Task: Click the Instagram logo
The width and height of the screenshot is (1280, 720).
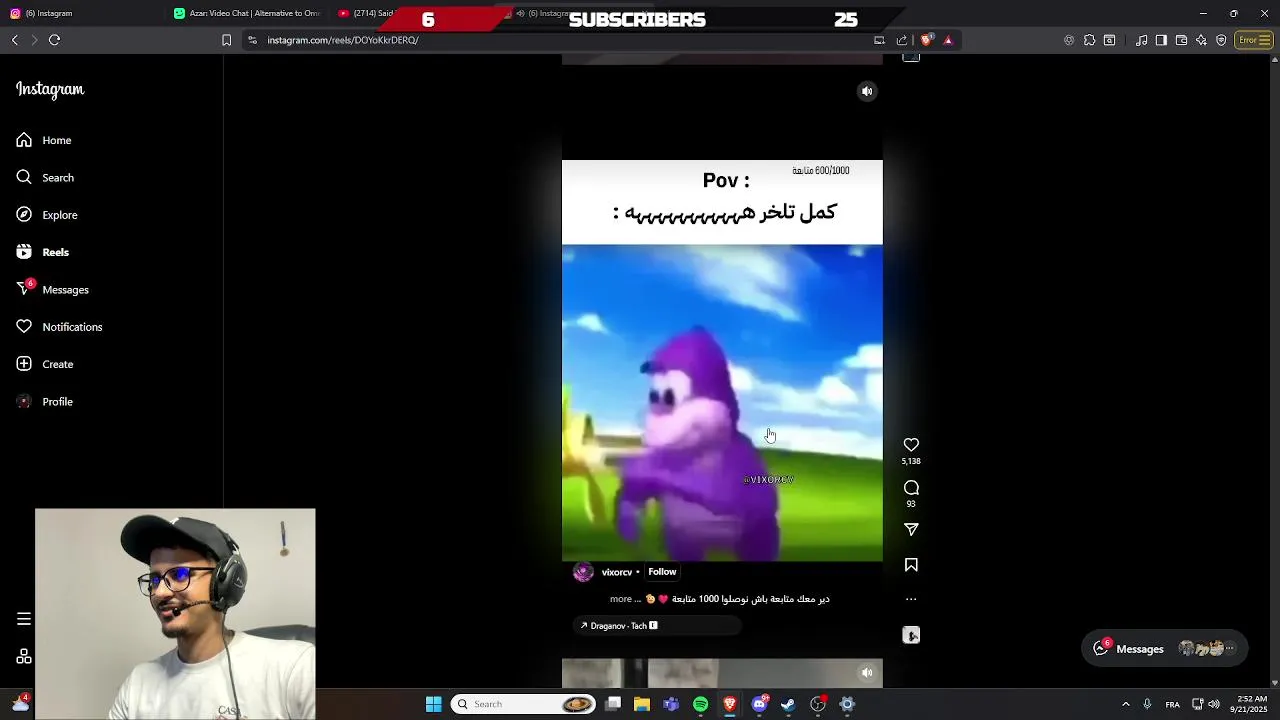Action: 50,89
